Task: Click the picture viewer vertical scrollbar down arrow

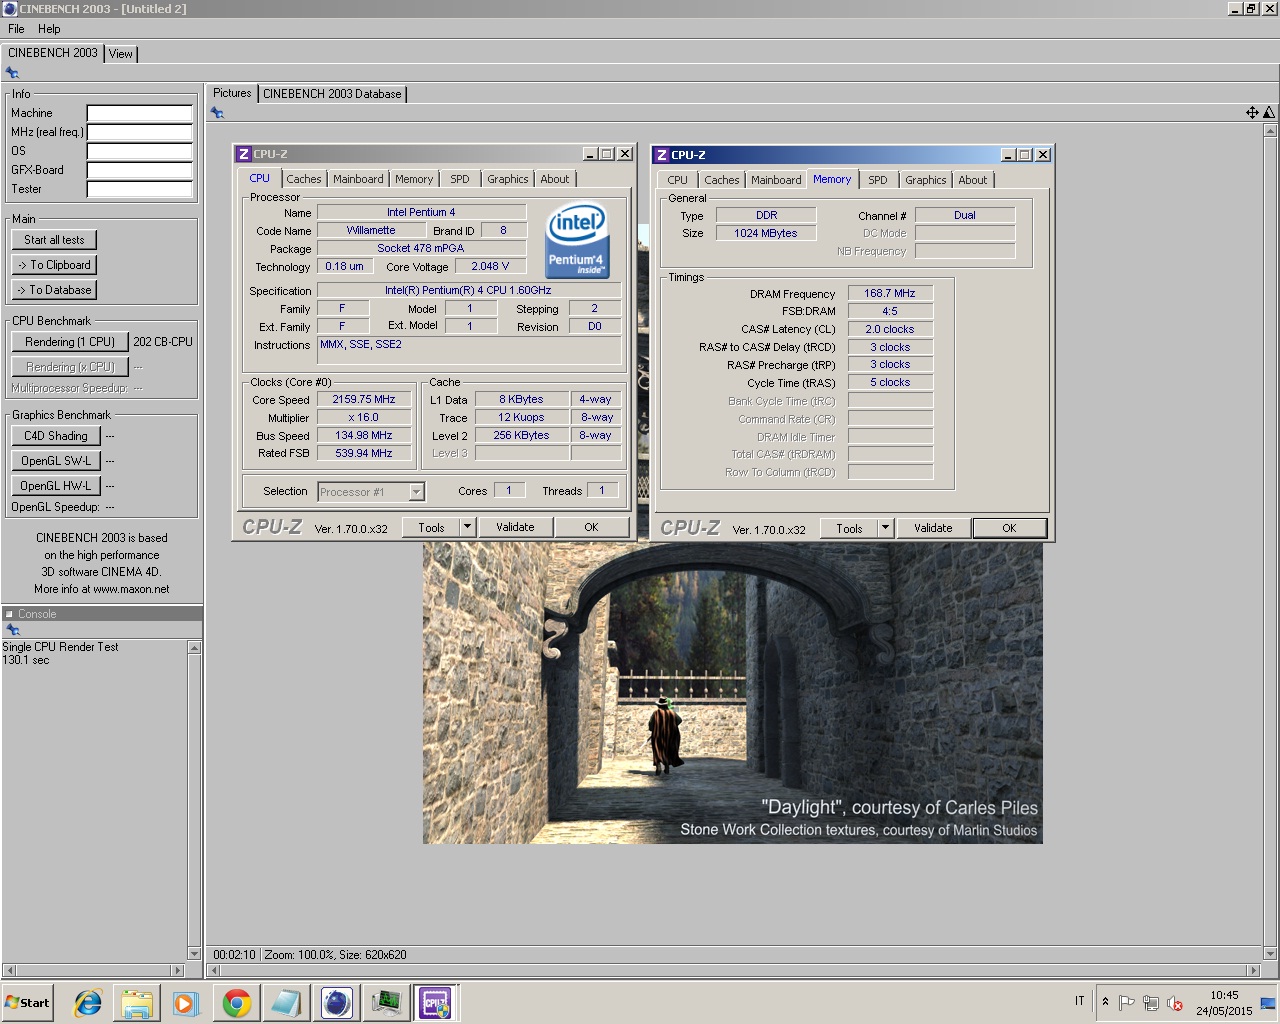Action: (x=1270, y=954)
